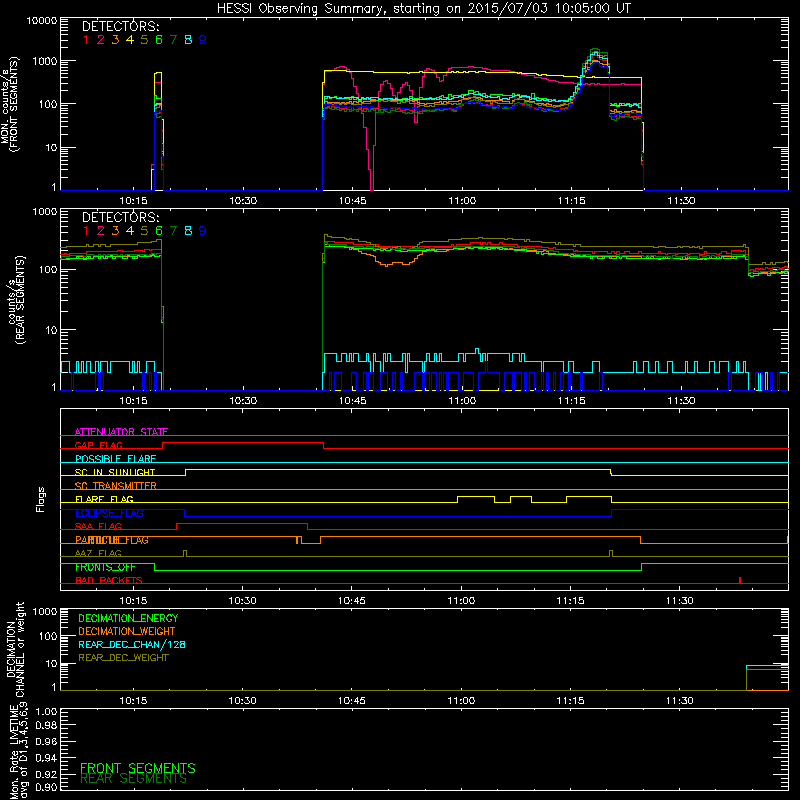800x800 pixels.
Task: Click the 0.94 tick label on the livetime axis
Action: tap(46, 757)
